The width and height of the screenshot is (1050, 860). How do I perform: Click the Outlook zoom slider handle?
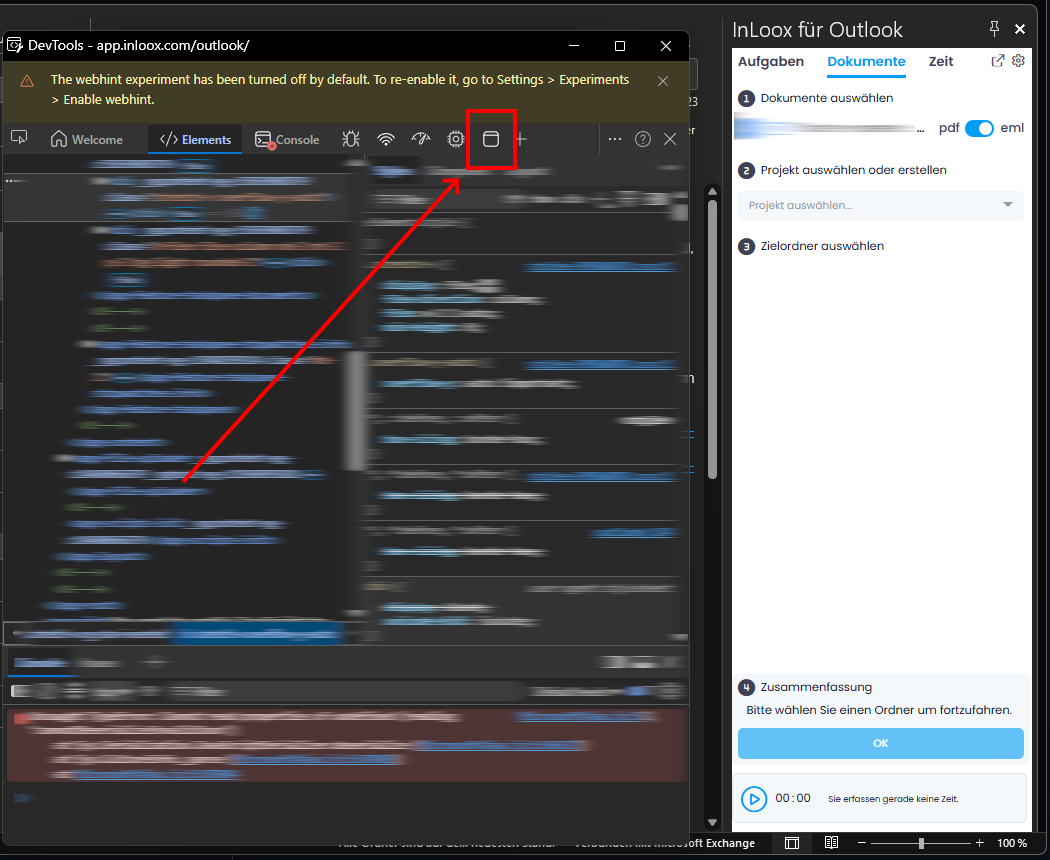point(921,843)
